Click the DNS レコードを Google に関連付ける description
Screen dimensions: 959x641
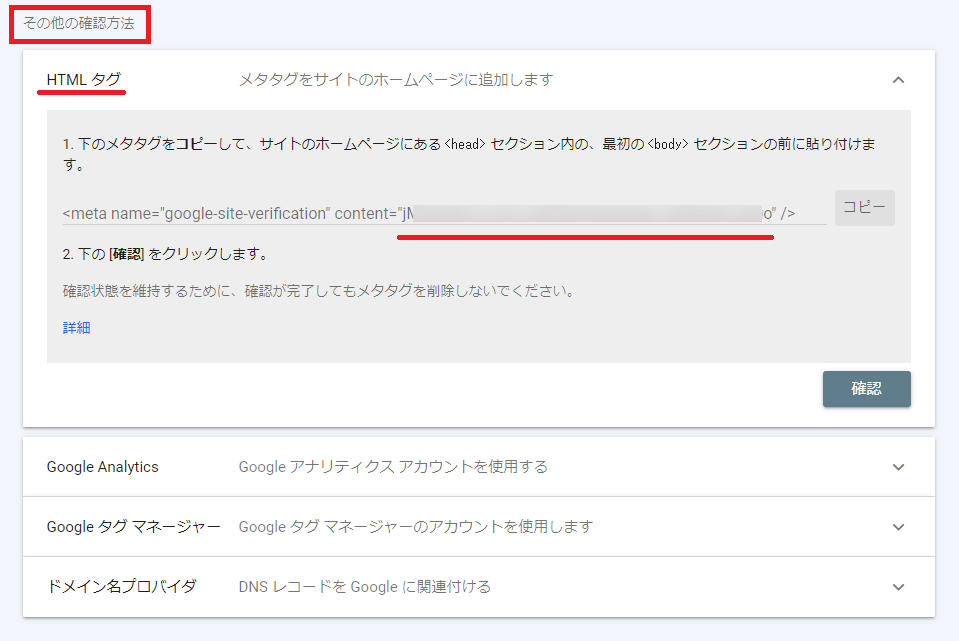tap(364, 587)
